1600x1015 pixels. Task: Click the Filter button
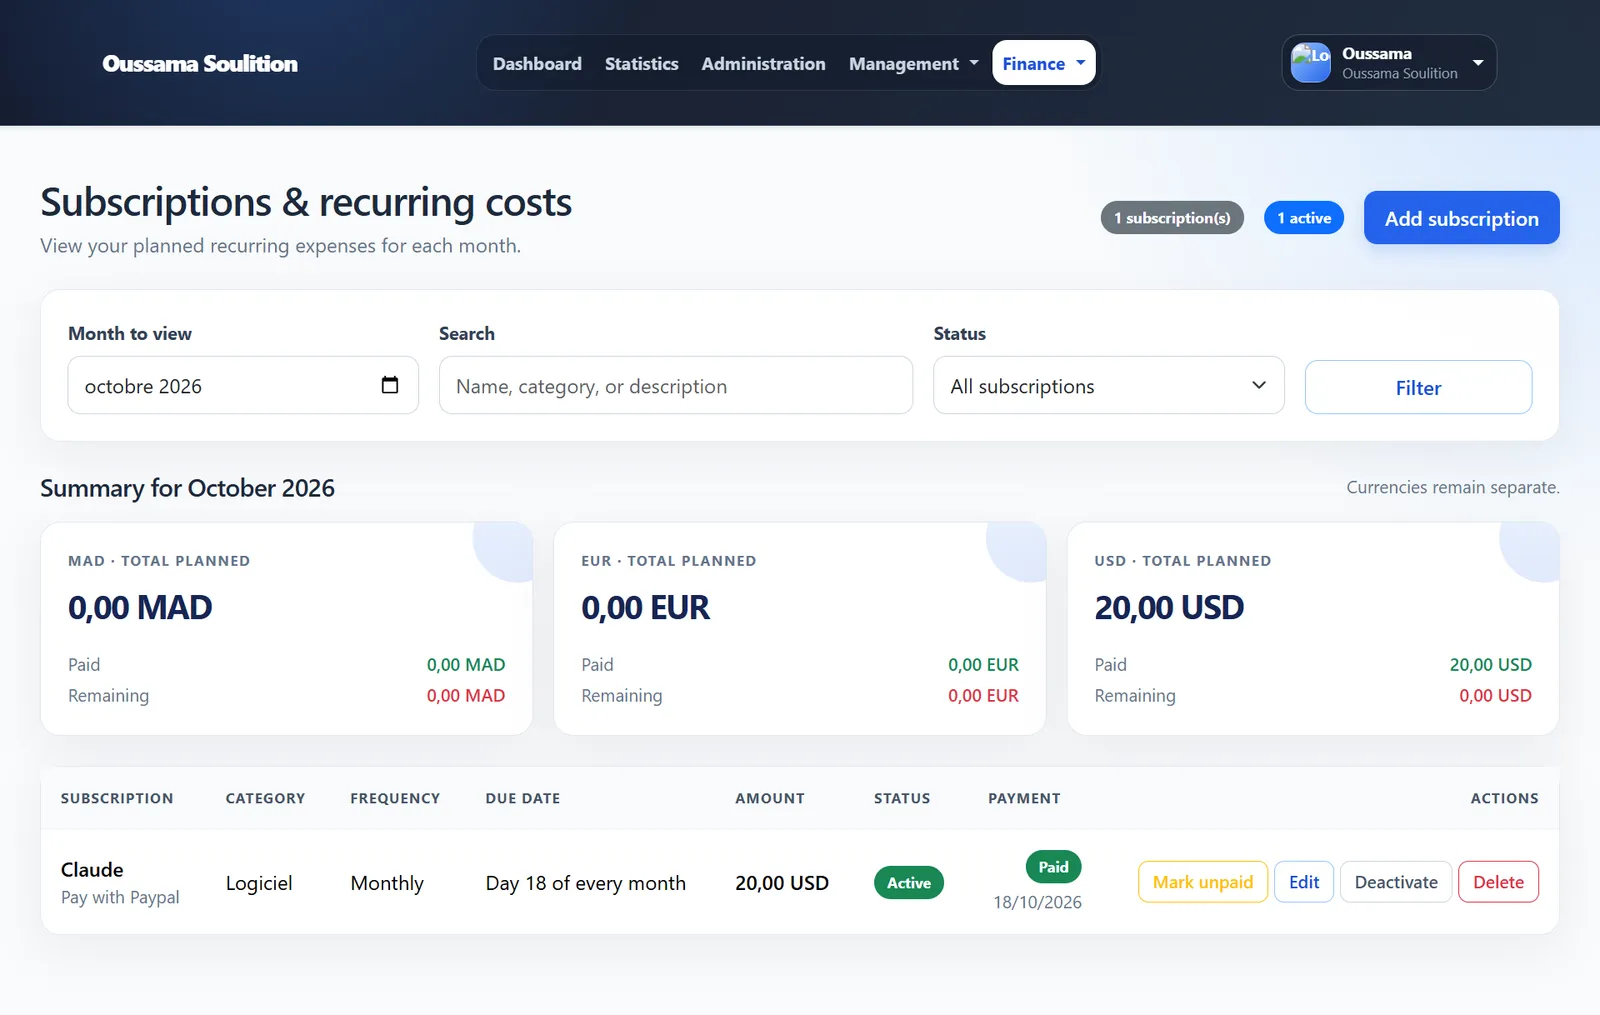(1418, 387)
